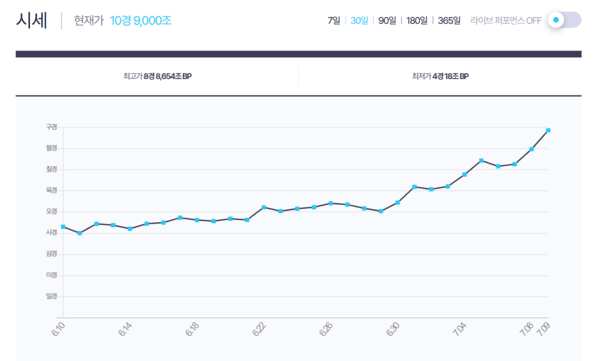Click the 이경 y-axis label

point(52,275)
